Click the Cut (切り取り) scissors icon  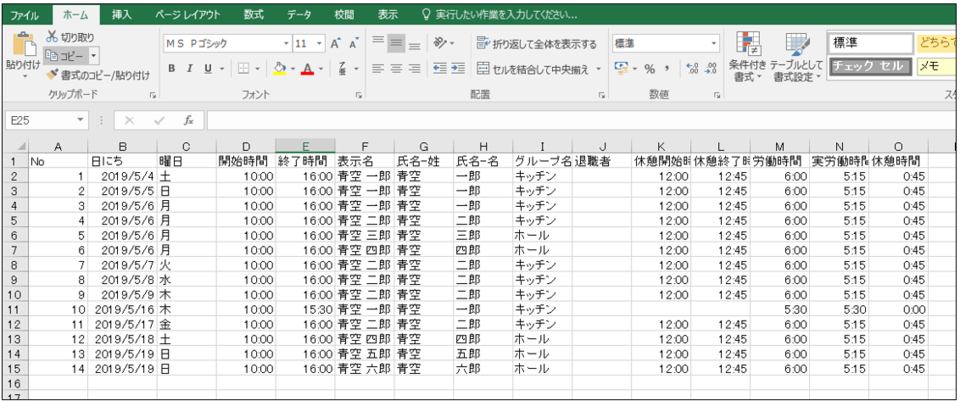click(52, 37)
